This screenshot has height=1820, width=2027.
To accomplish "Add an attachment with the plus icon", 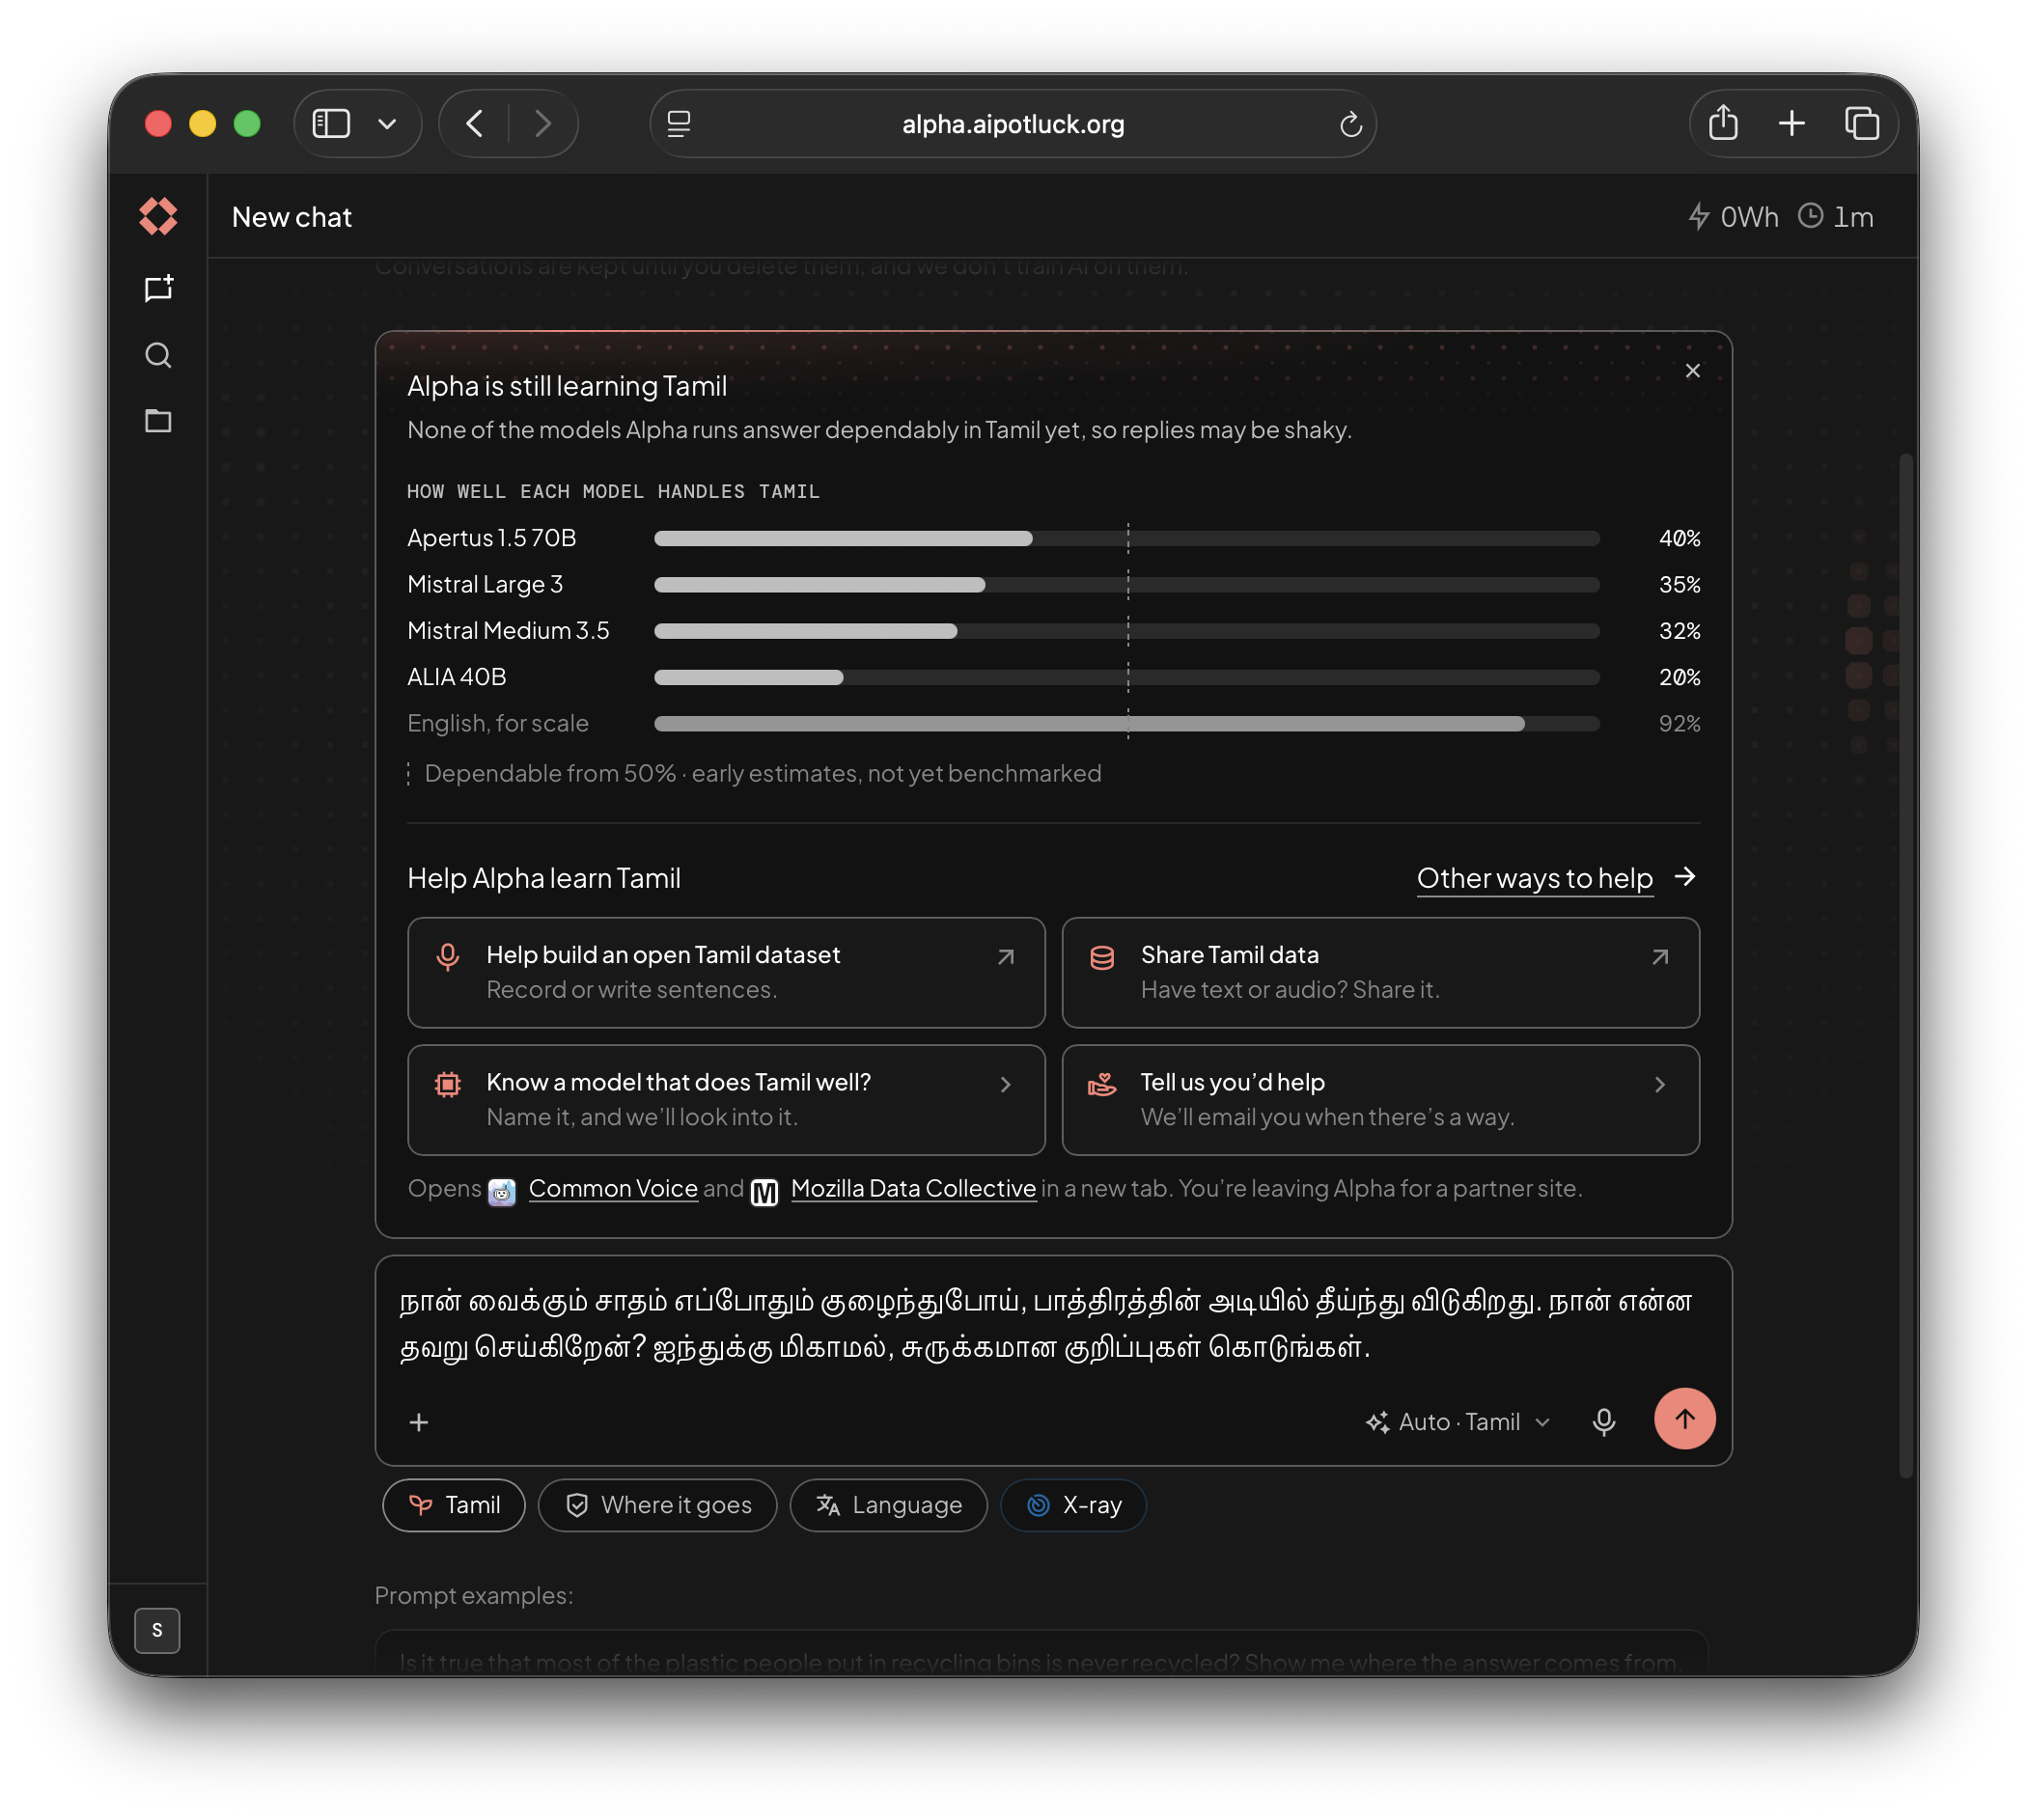I will click(419, 1422).
